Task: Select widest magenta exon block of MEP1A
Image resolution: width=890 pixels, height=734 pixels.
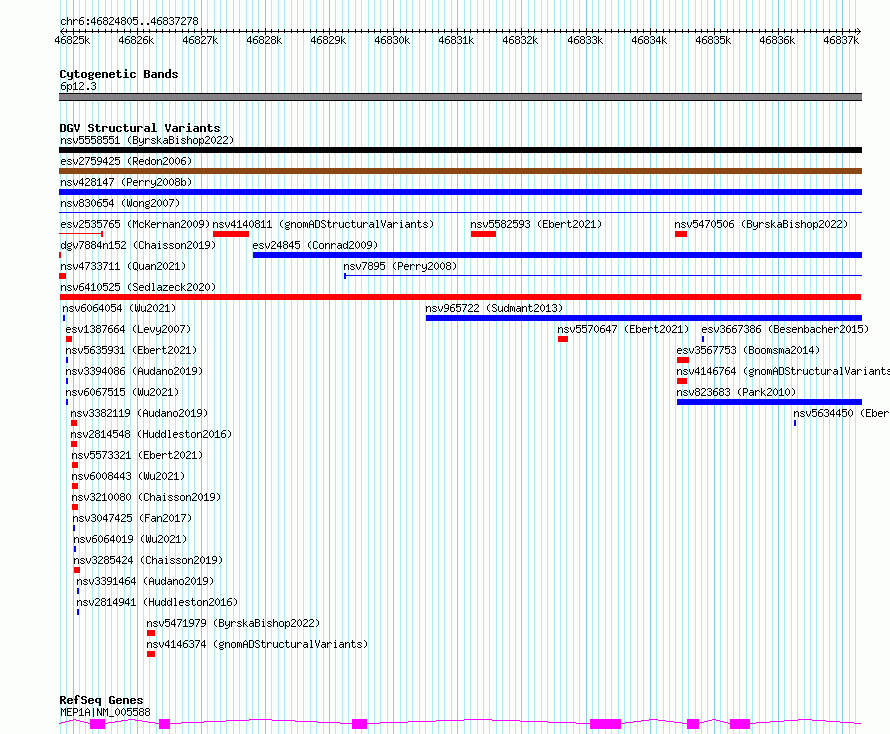Action: [606, 724]
